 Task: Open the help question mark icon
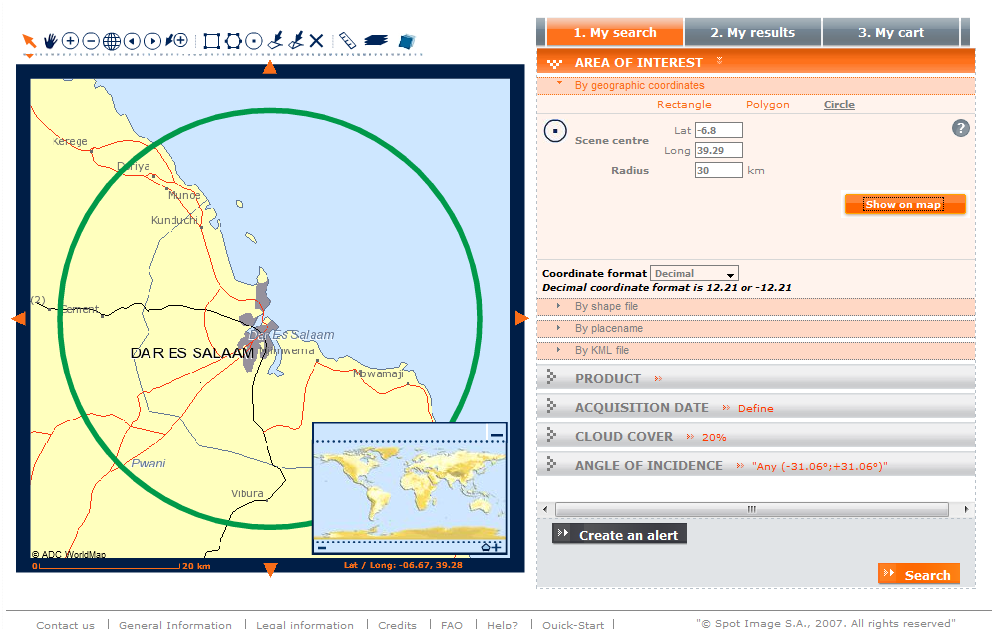pos(961,128)
